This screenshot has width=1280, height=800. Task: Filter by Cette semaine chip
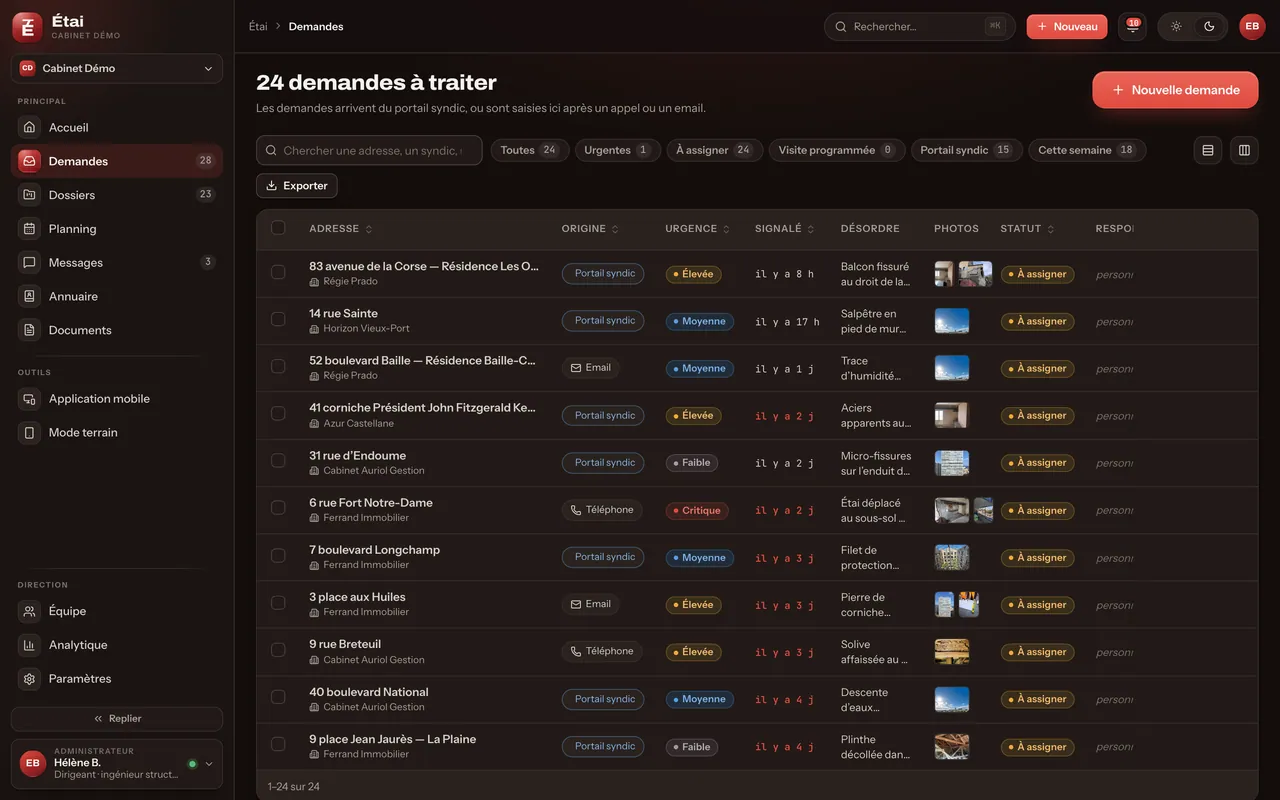tap(1087, 150)
